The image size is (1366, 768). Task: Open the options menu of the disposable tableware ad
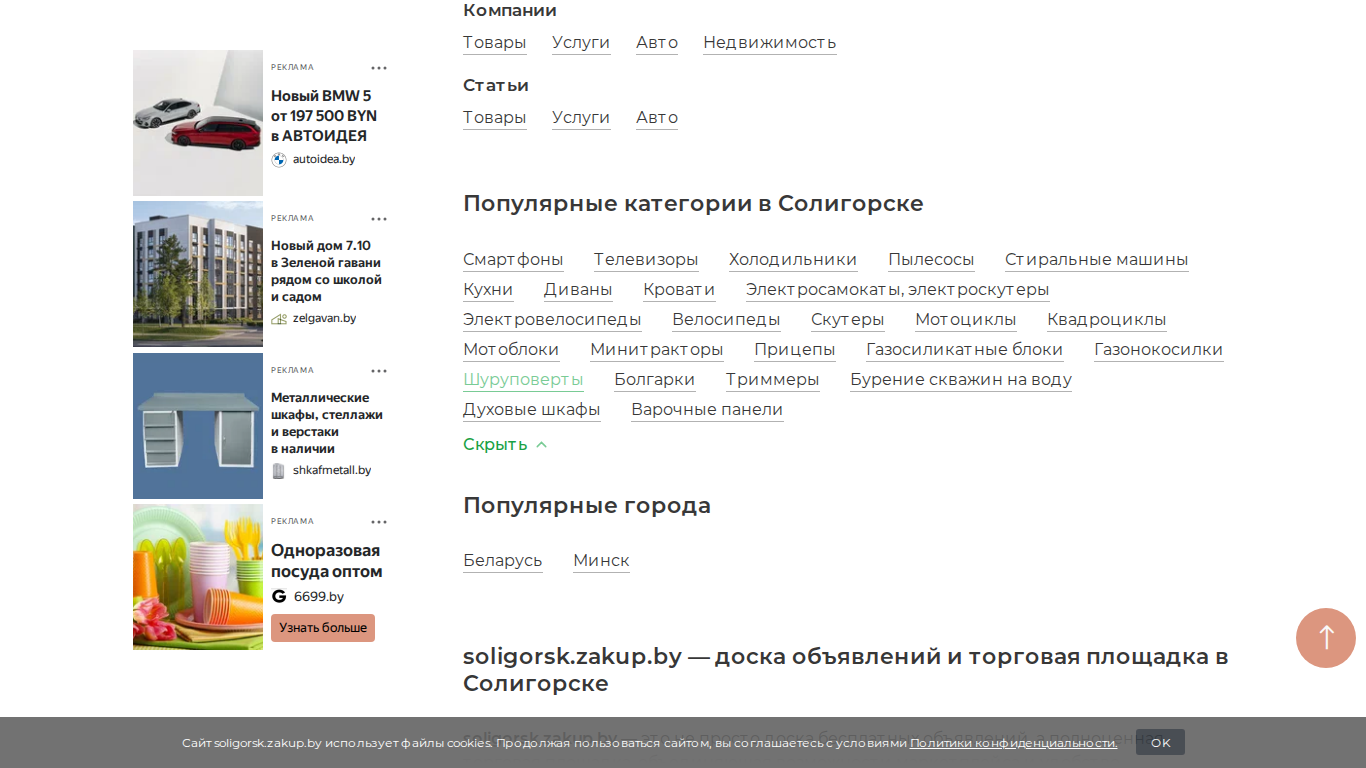[x=379, y=522]
